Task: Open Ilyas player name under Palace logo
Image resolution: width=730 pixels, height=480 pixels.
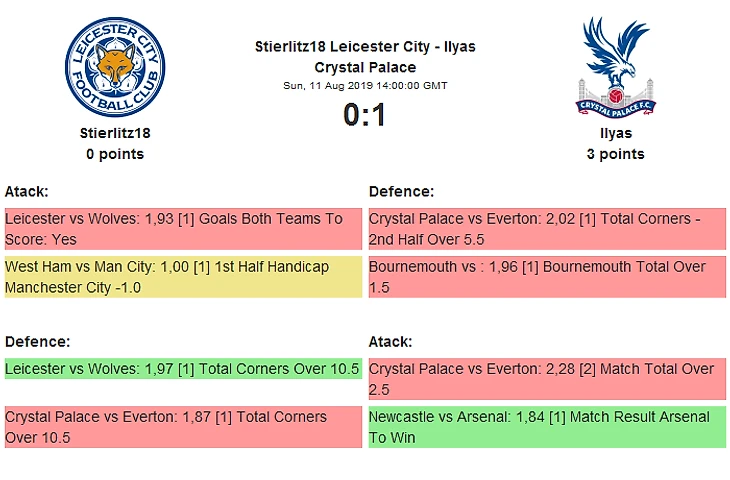Action: pyautogui.click(x=615, y=133)
